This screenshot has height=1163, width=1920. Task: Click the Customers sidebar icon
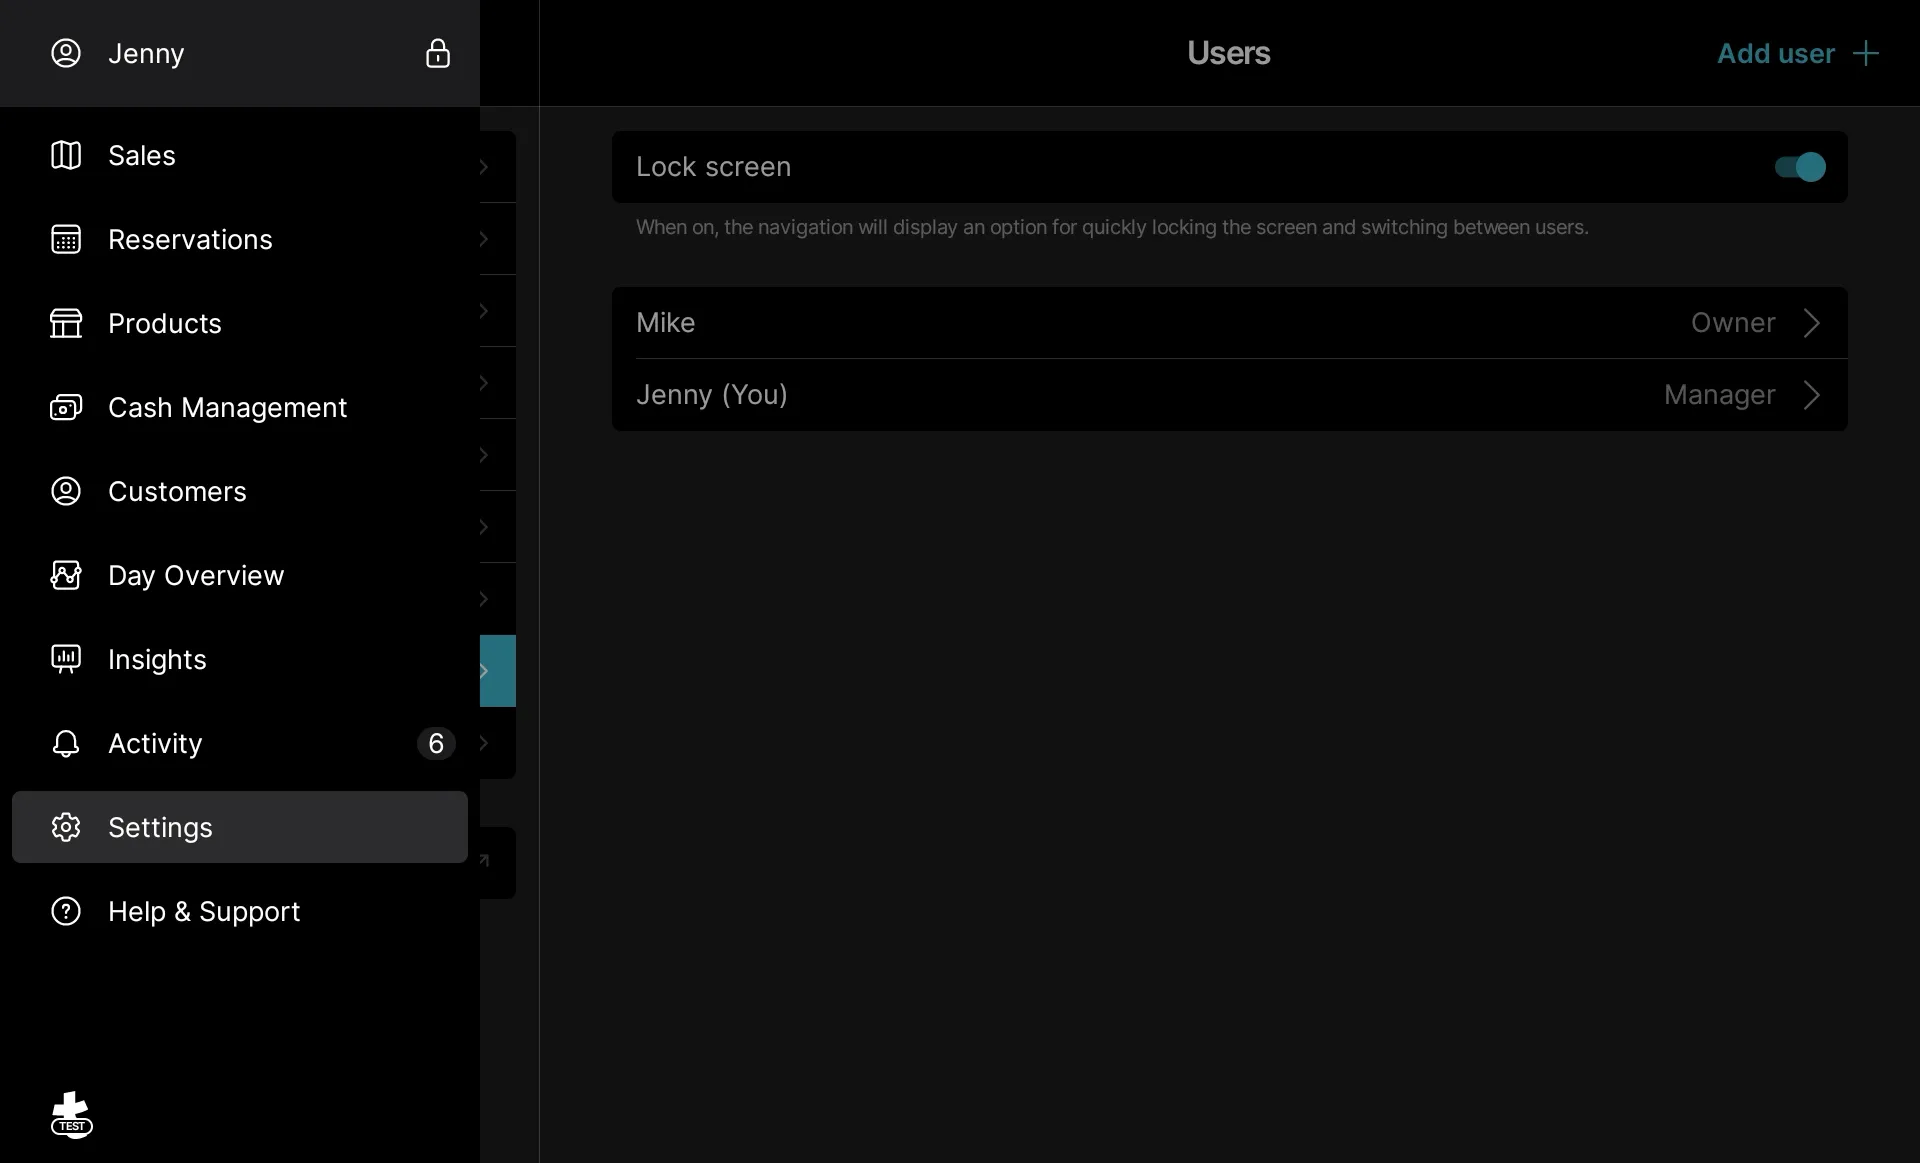66,491
